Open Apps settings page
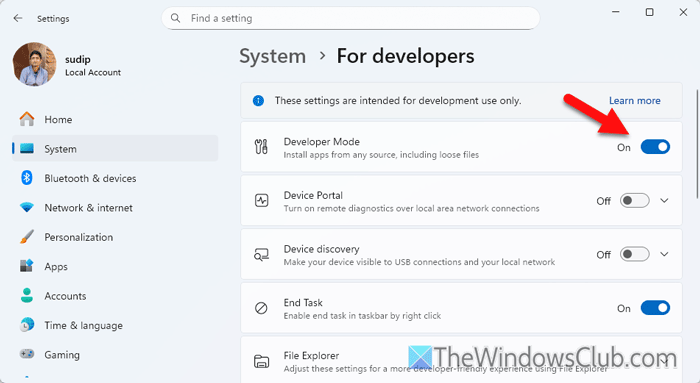The height and width of the screenshot is (383, 700). (x=115, y=266)
